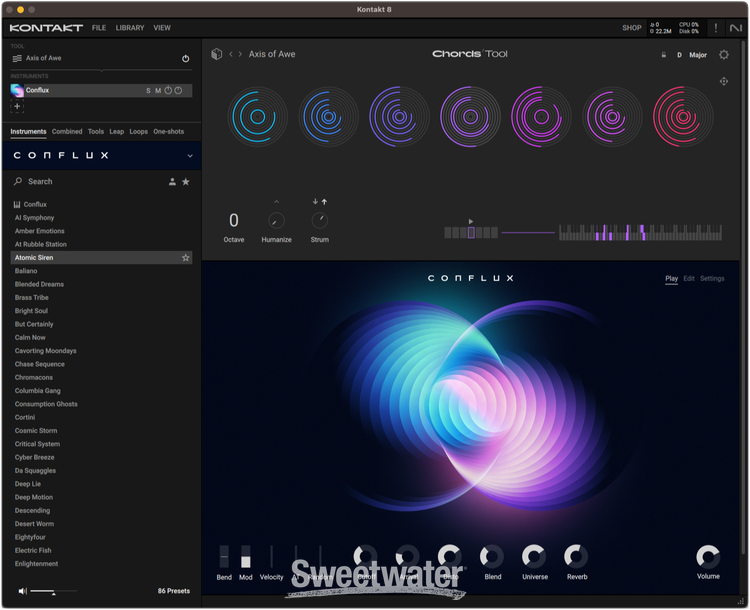Mute the Conflux instrument
The image size is (750, 610).
click(158, 91)
